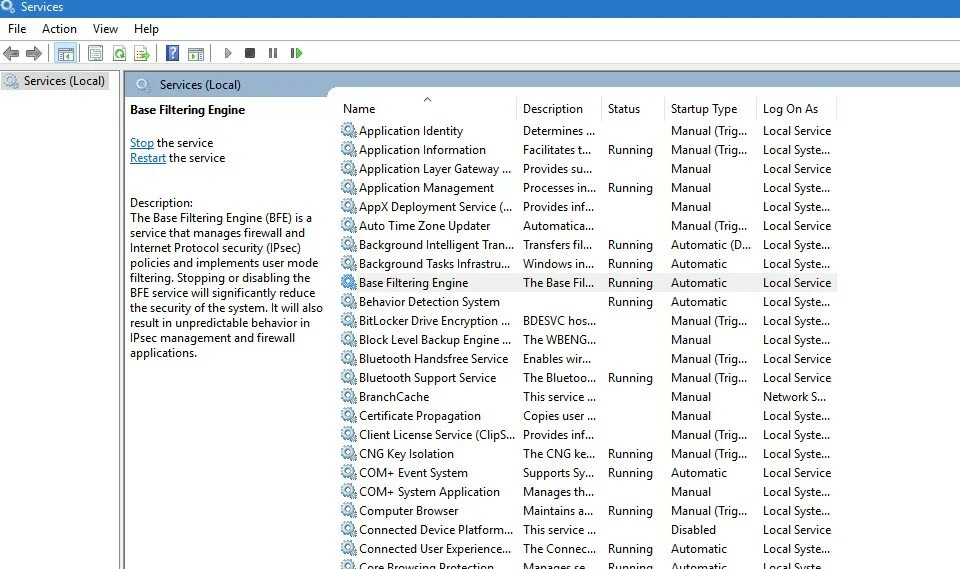Click gear icon of Application Identity
960x569 pixels.
(x=348, y=130)
